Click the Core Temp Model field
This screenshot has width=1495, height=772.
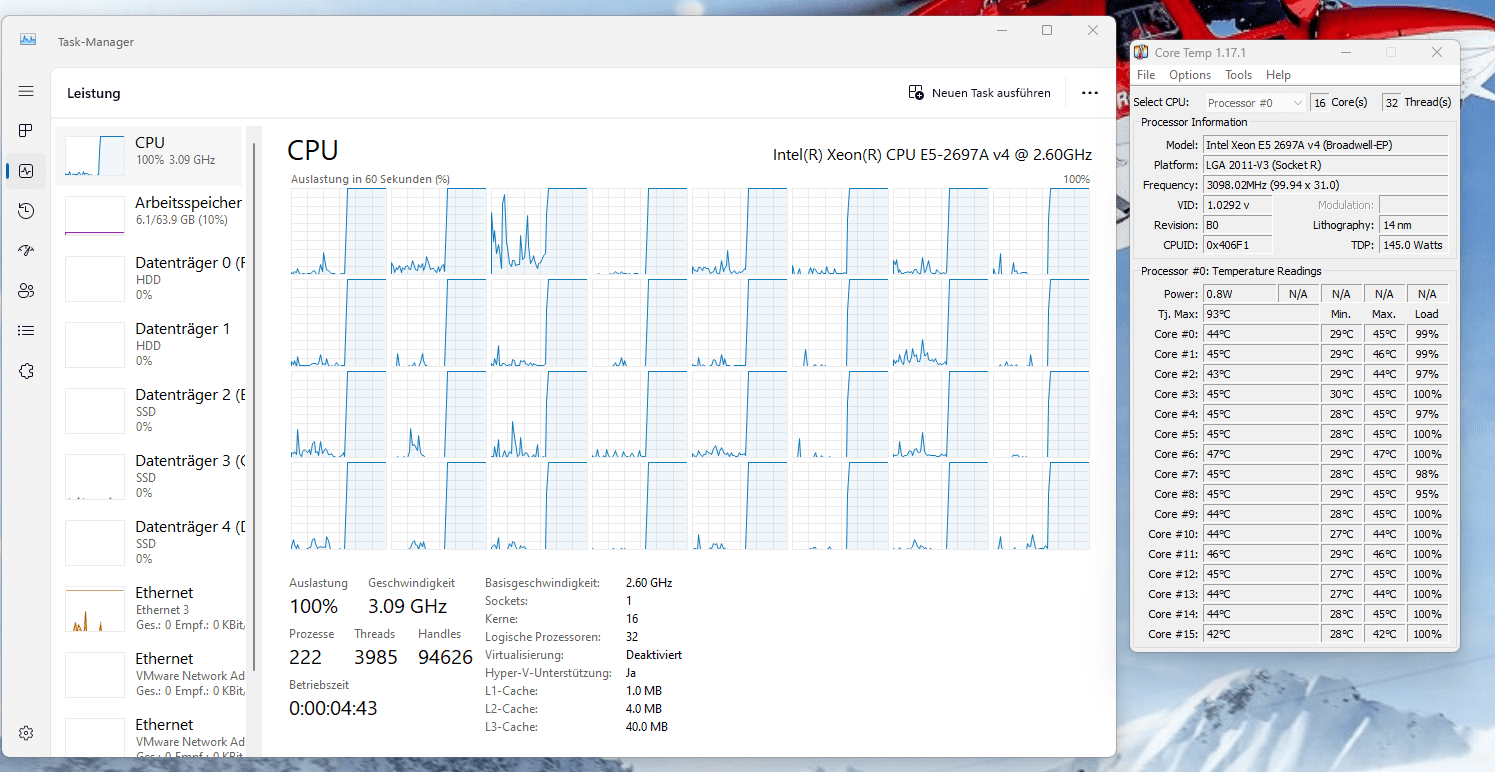[x=1325, y=145]
